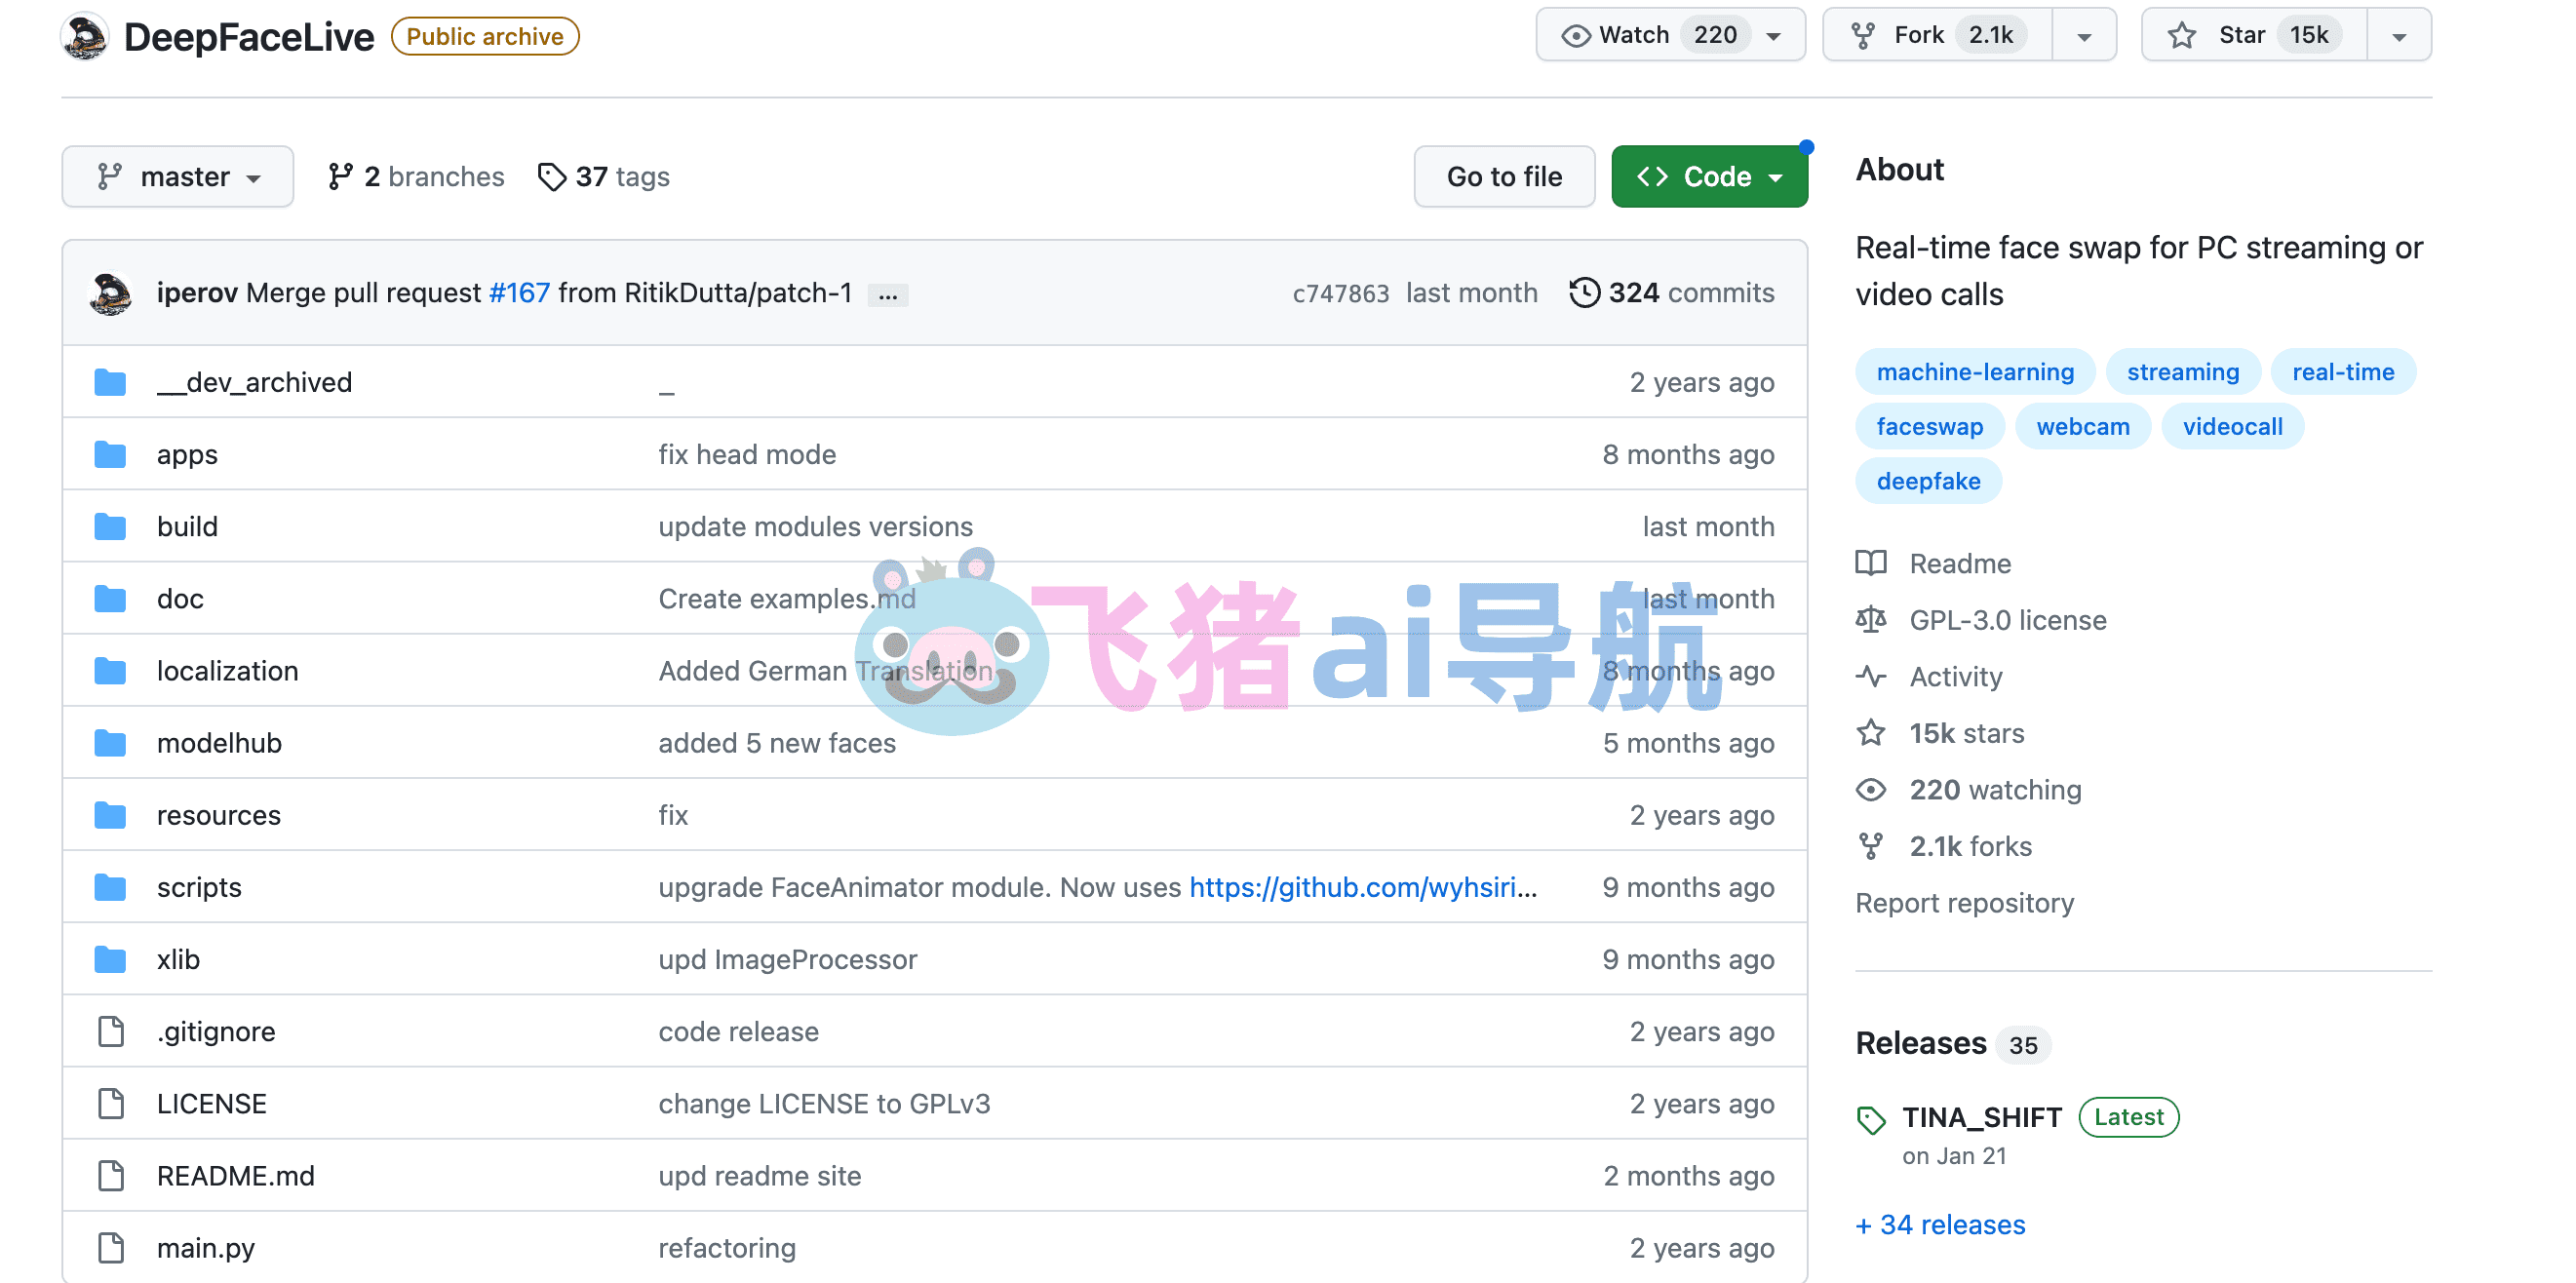Click the pulse icon beside Activity
Screen dimensions: 2576x1283
pyautogui.click(x=1871, y=677)
